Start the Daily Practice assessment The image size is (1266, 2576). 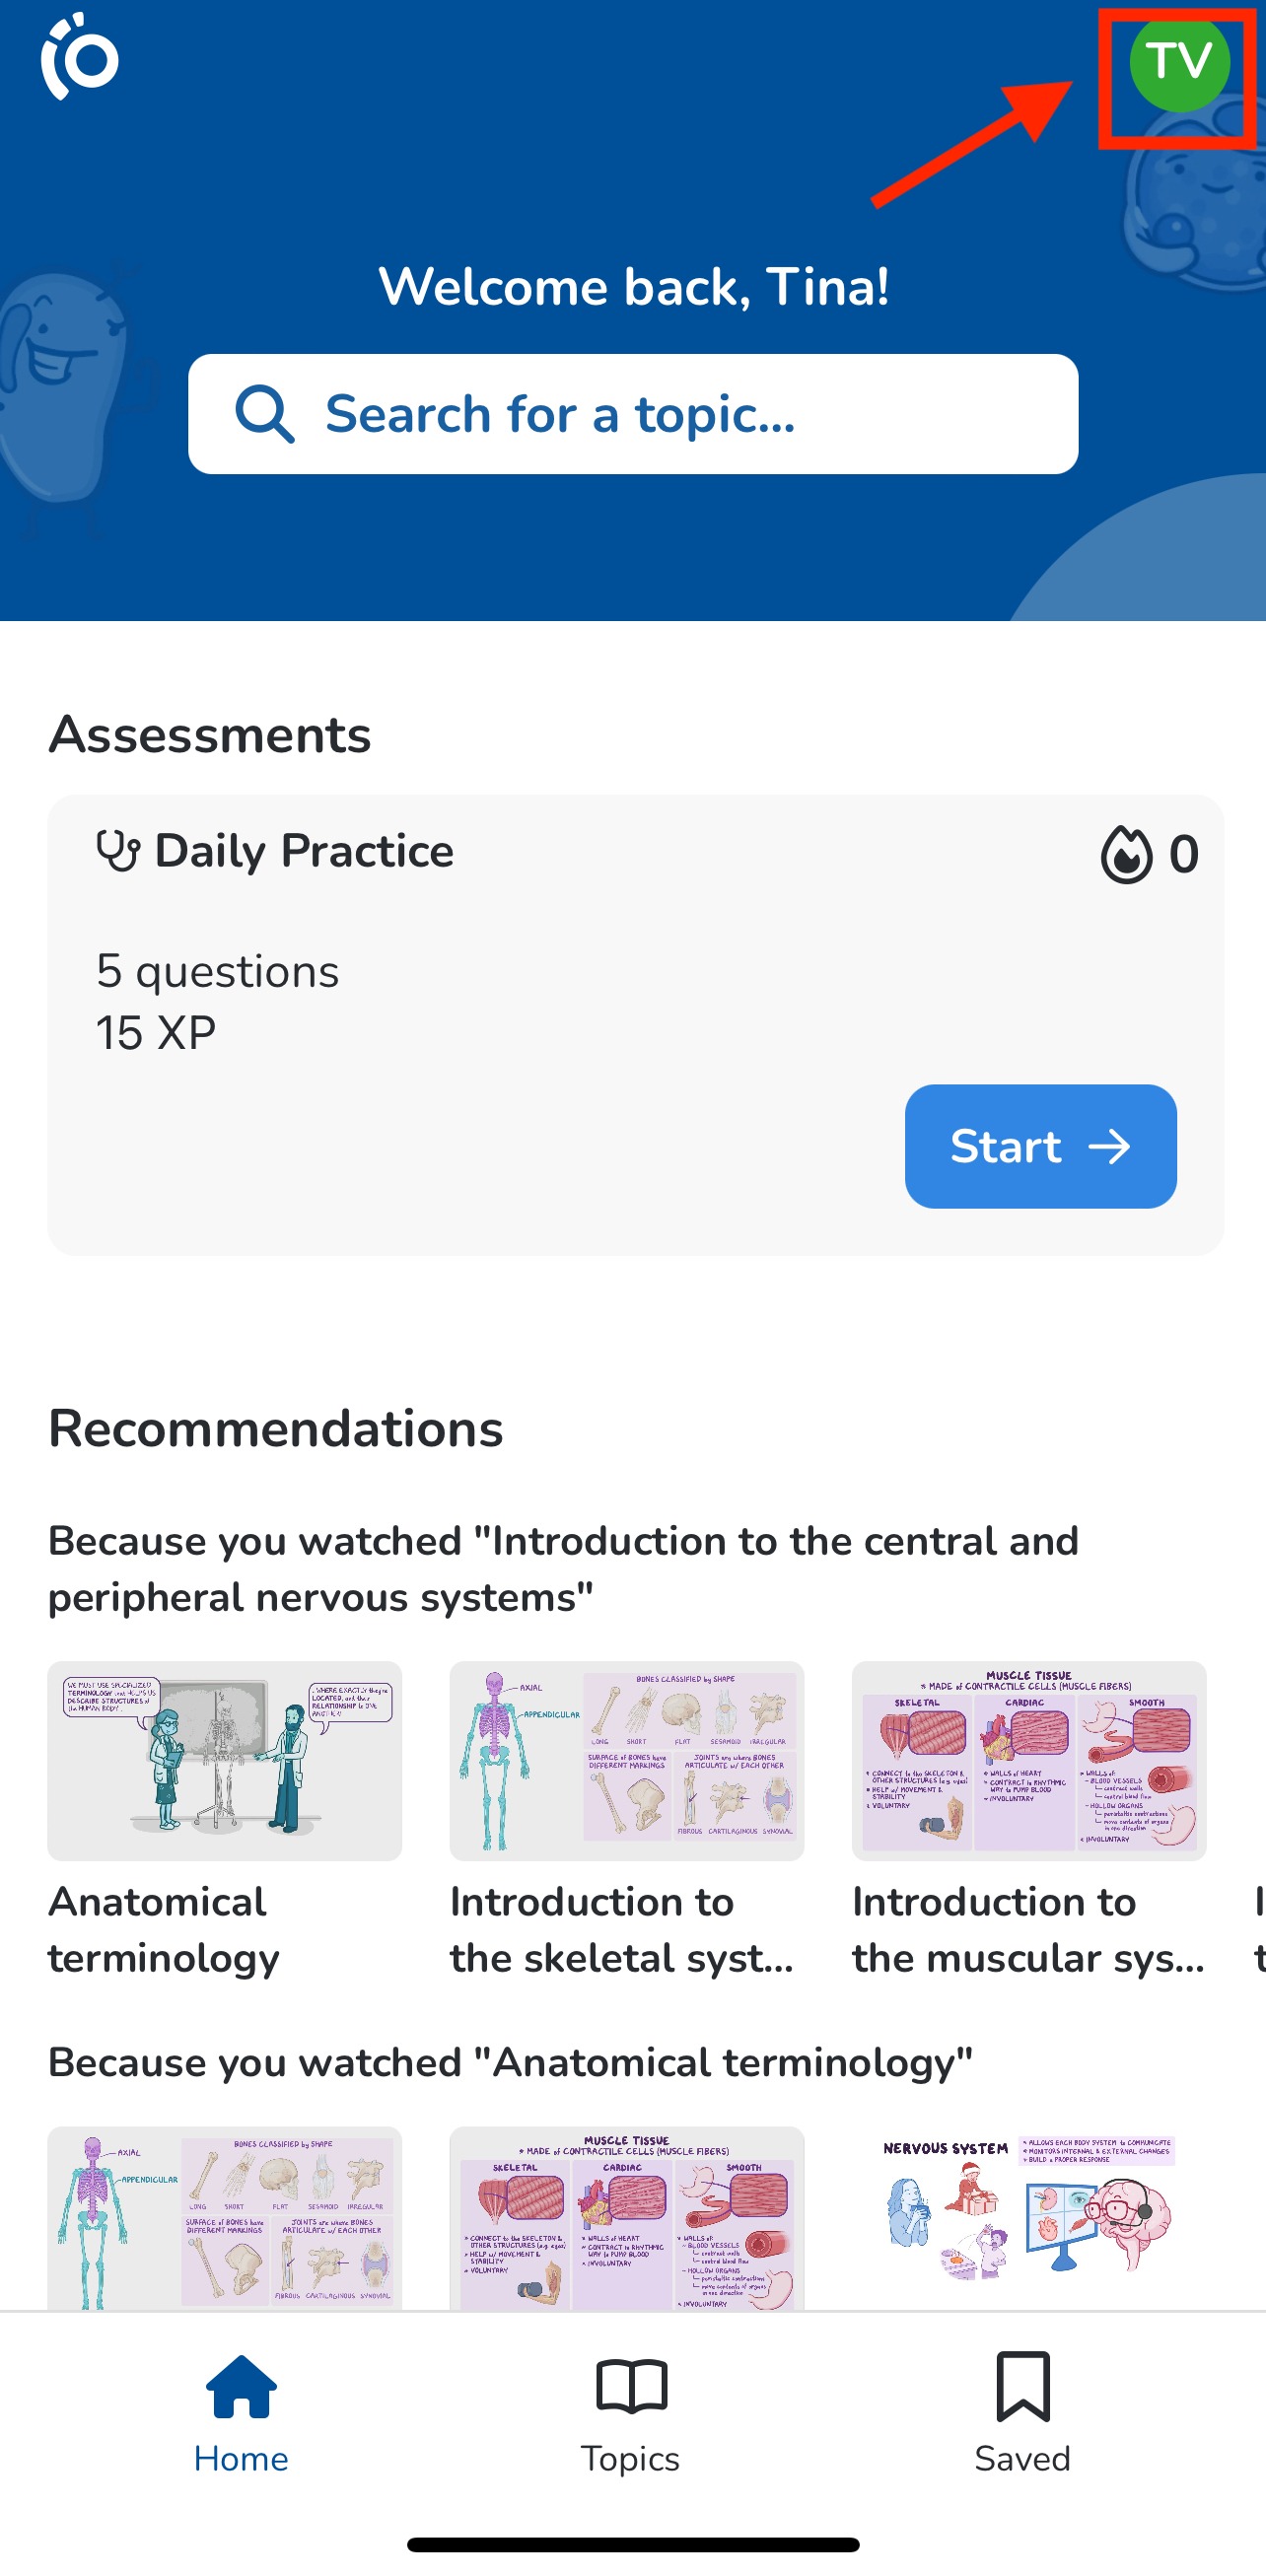[1040, 1146]
